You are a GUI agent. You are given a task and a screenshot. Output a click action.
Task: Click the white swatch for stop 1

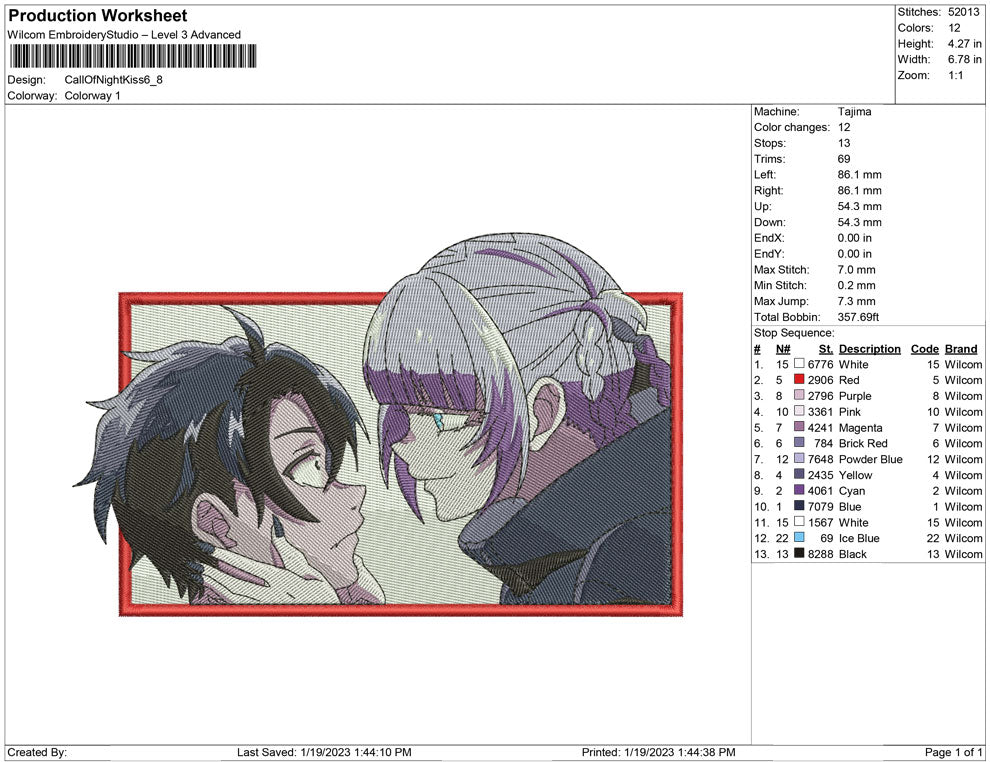tap(799, 364)
